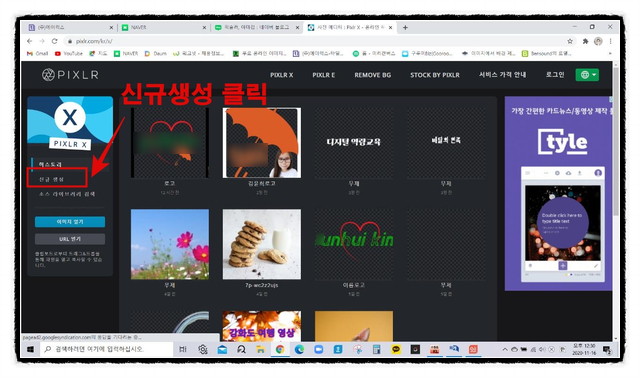Open the 디지털 역량교육 text thumbnail
This screenshot has width=640, height=378.
353,142
